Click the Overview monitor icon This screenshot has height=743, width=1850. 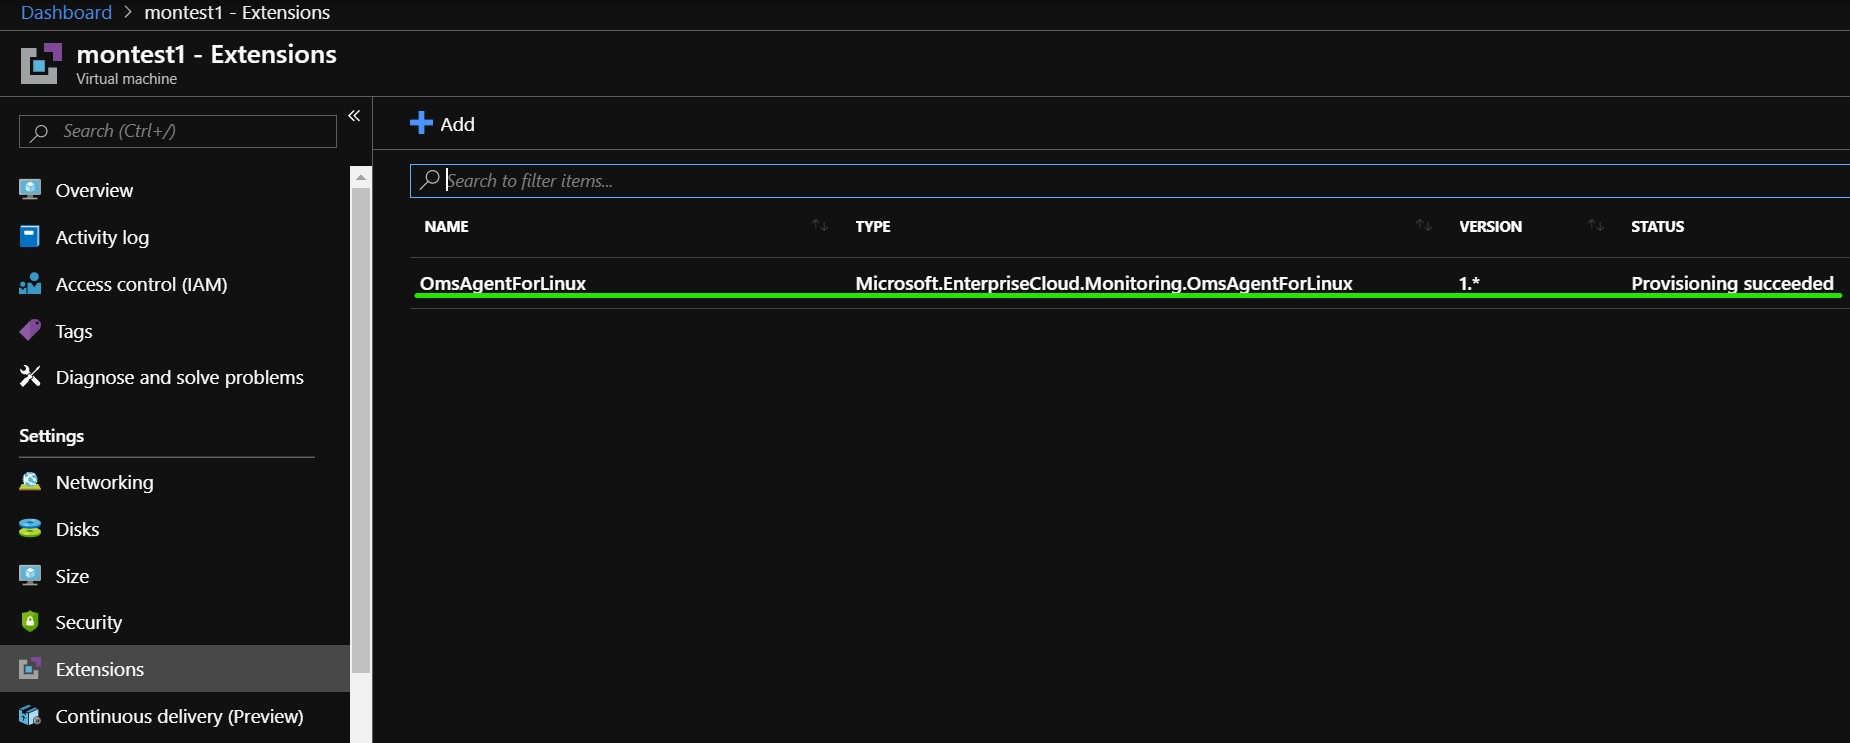pyautogui.click(x=30, y=189)
